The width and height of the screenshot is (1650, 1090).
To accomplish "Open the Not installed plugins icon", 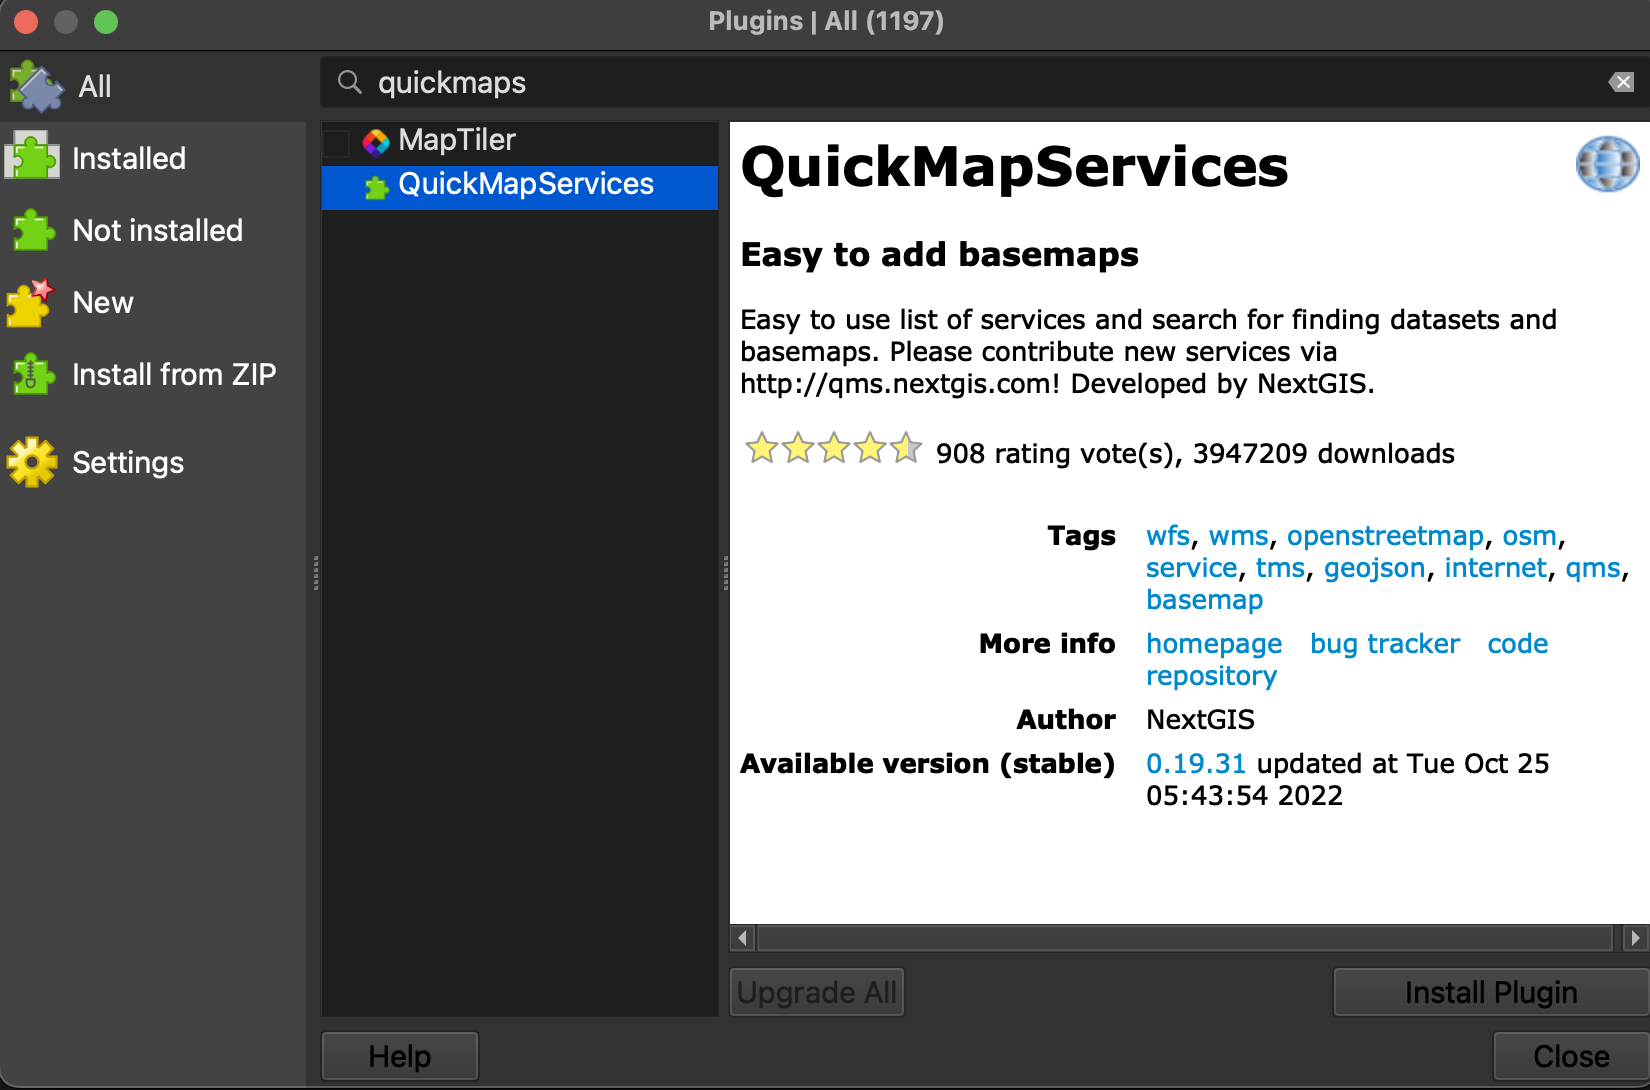I will click(x=31, y=230).
